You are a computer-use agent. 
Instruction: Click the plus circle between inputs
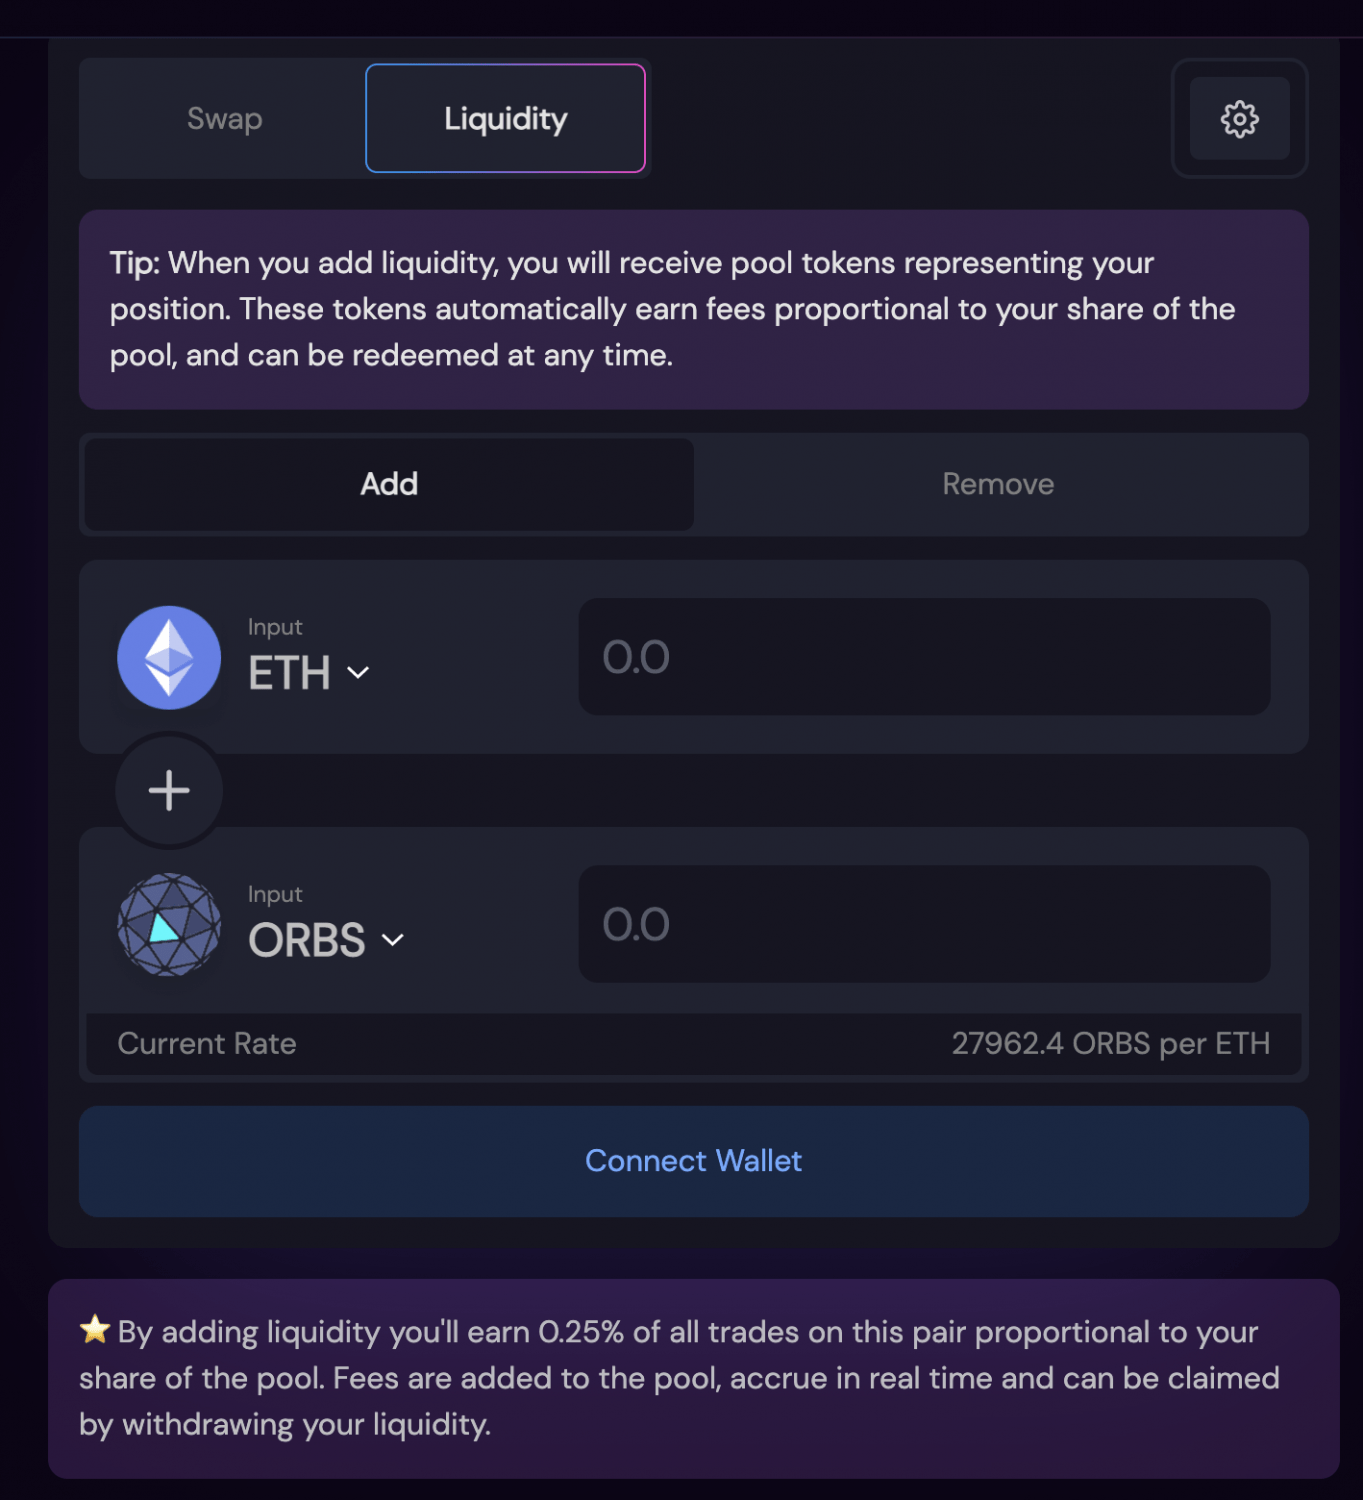(x=169, y=790)
